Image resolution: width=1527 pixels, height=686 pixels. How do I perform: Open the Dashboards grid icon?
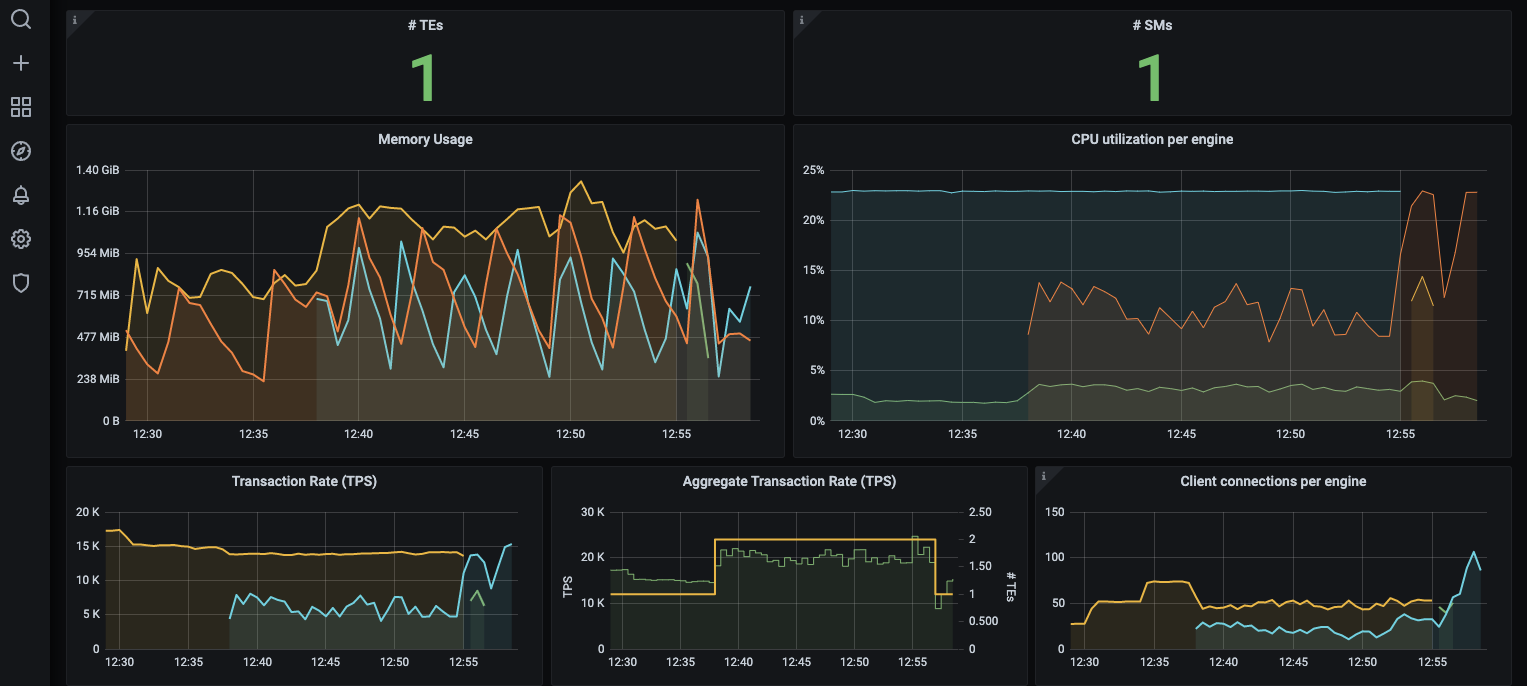(x=21, y=107)
